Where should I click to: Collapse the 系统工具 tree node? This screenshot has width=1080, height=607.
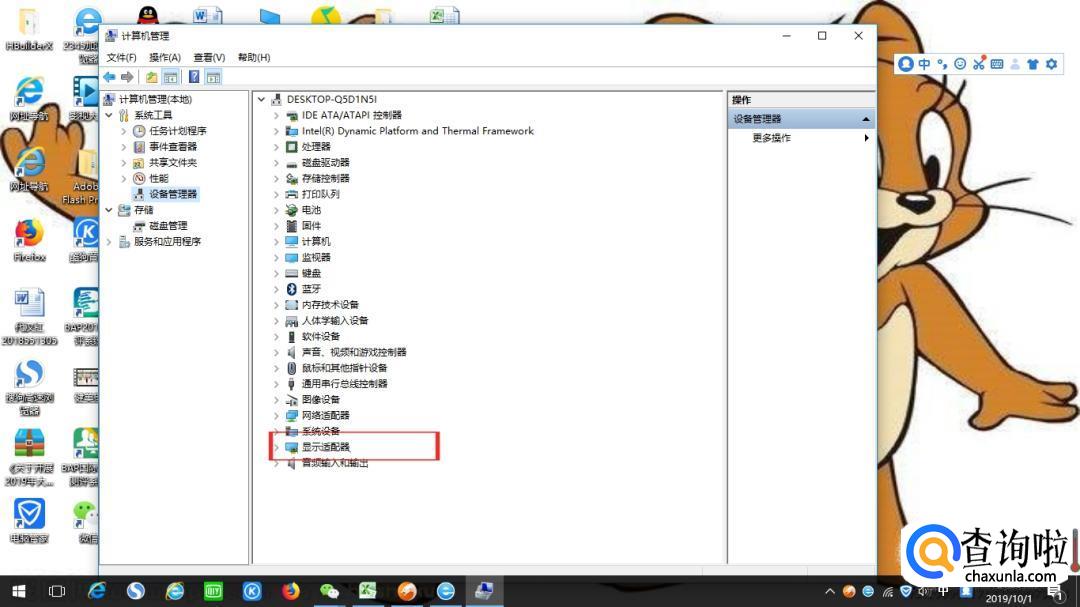click(109, 115)
